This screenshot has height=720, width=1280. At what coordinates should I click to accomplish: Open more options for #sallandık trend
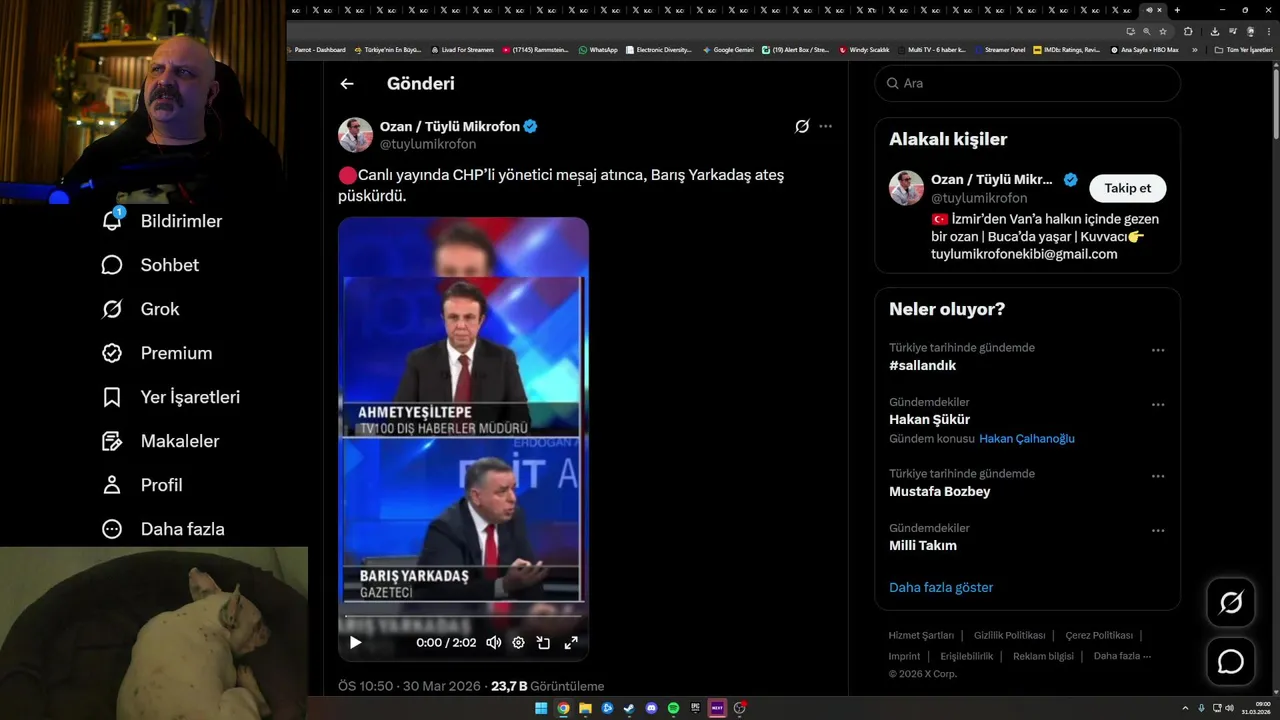click(1158, 351)
